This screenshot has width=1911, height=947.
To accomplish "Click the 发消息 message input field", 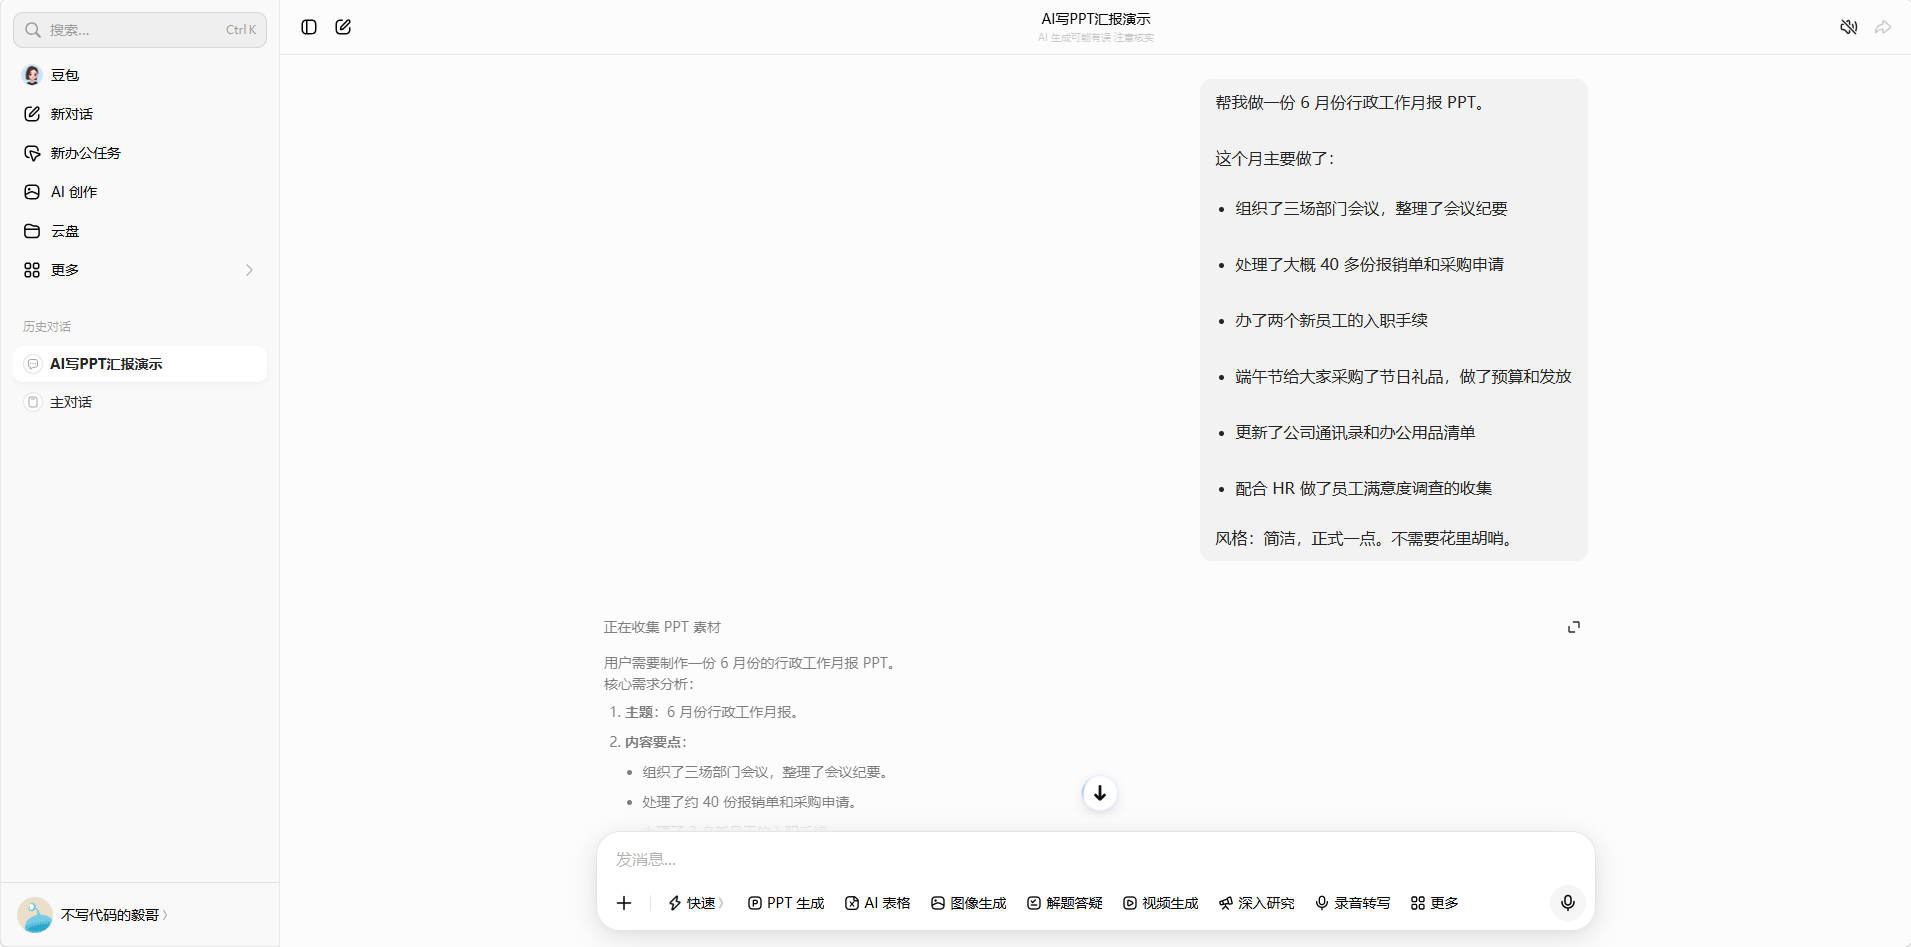I will click(x=1095, y=859).
